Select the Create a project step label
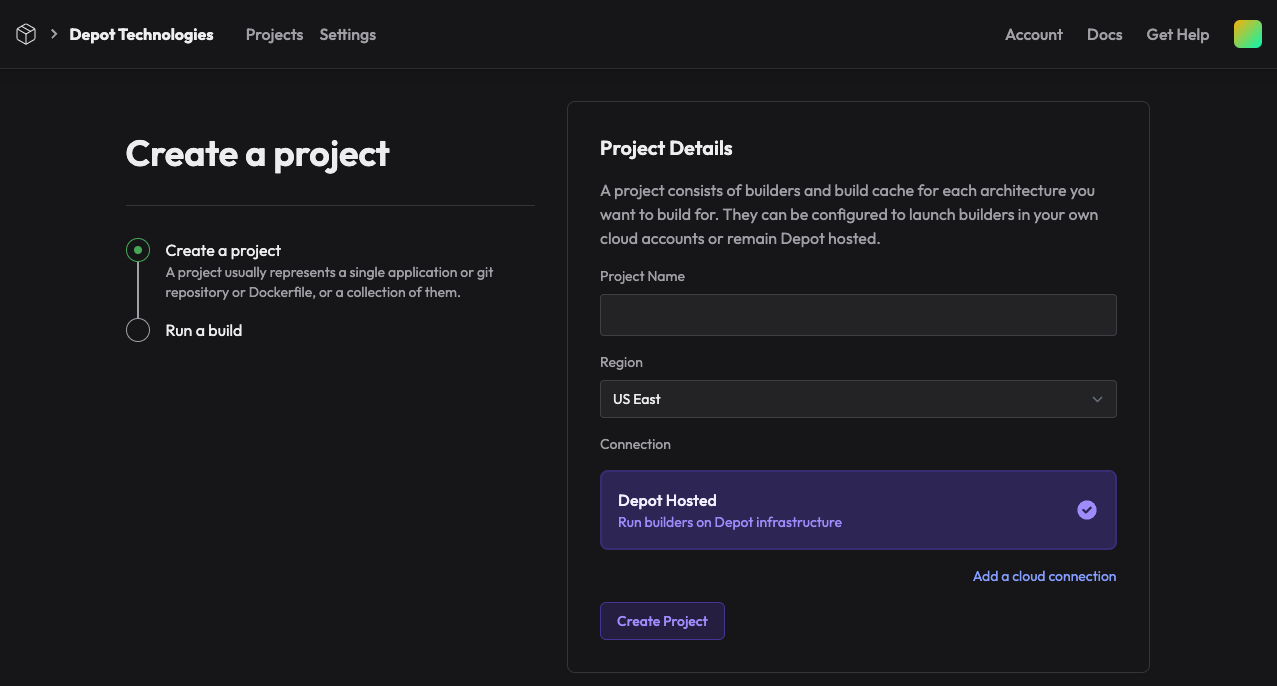1277x686 pixels. 223,250
